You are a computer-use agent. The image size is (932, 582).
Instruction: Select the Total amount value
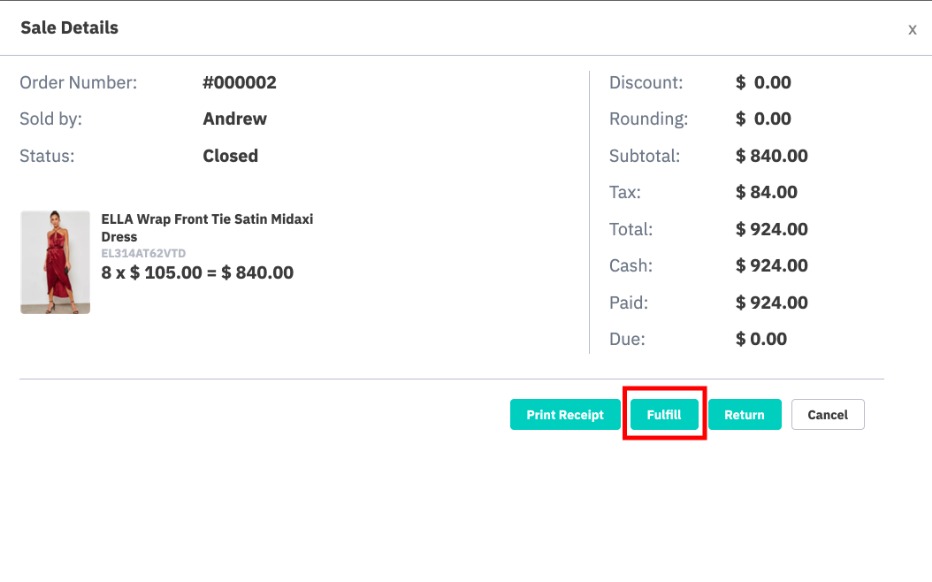[772, 229]
